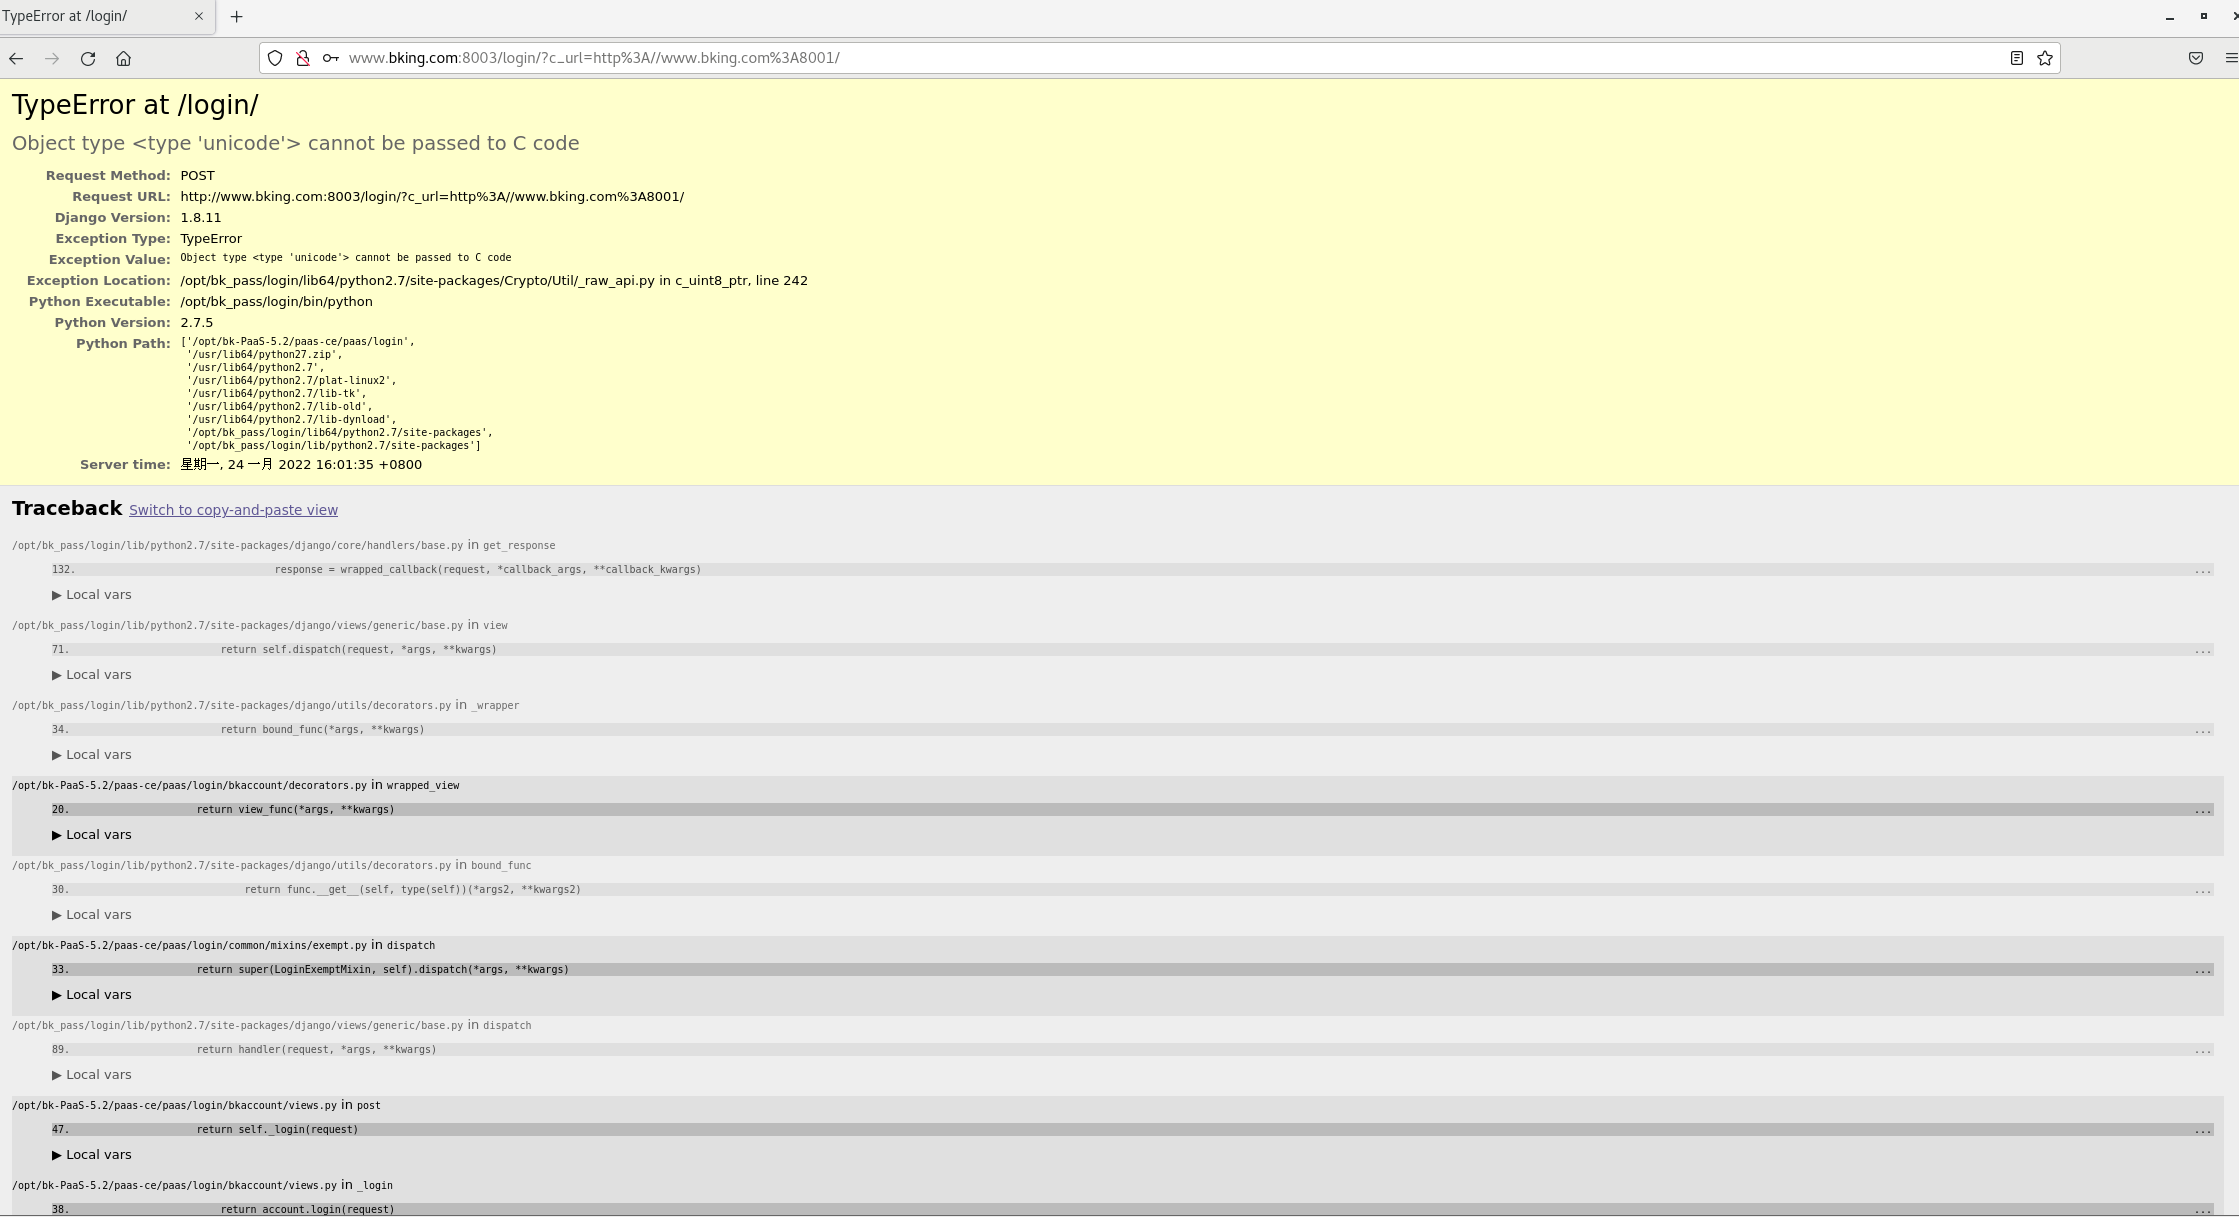Expand Local vars under exempt.py dispatch frame
2239x1217 pixels.
(x=92, y=995)
